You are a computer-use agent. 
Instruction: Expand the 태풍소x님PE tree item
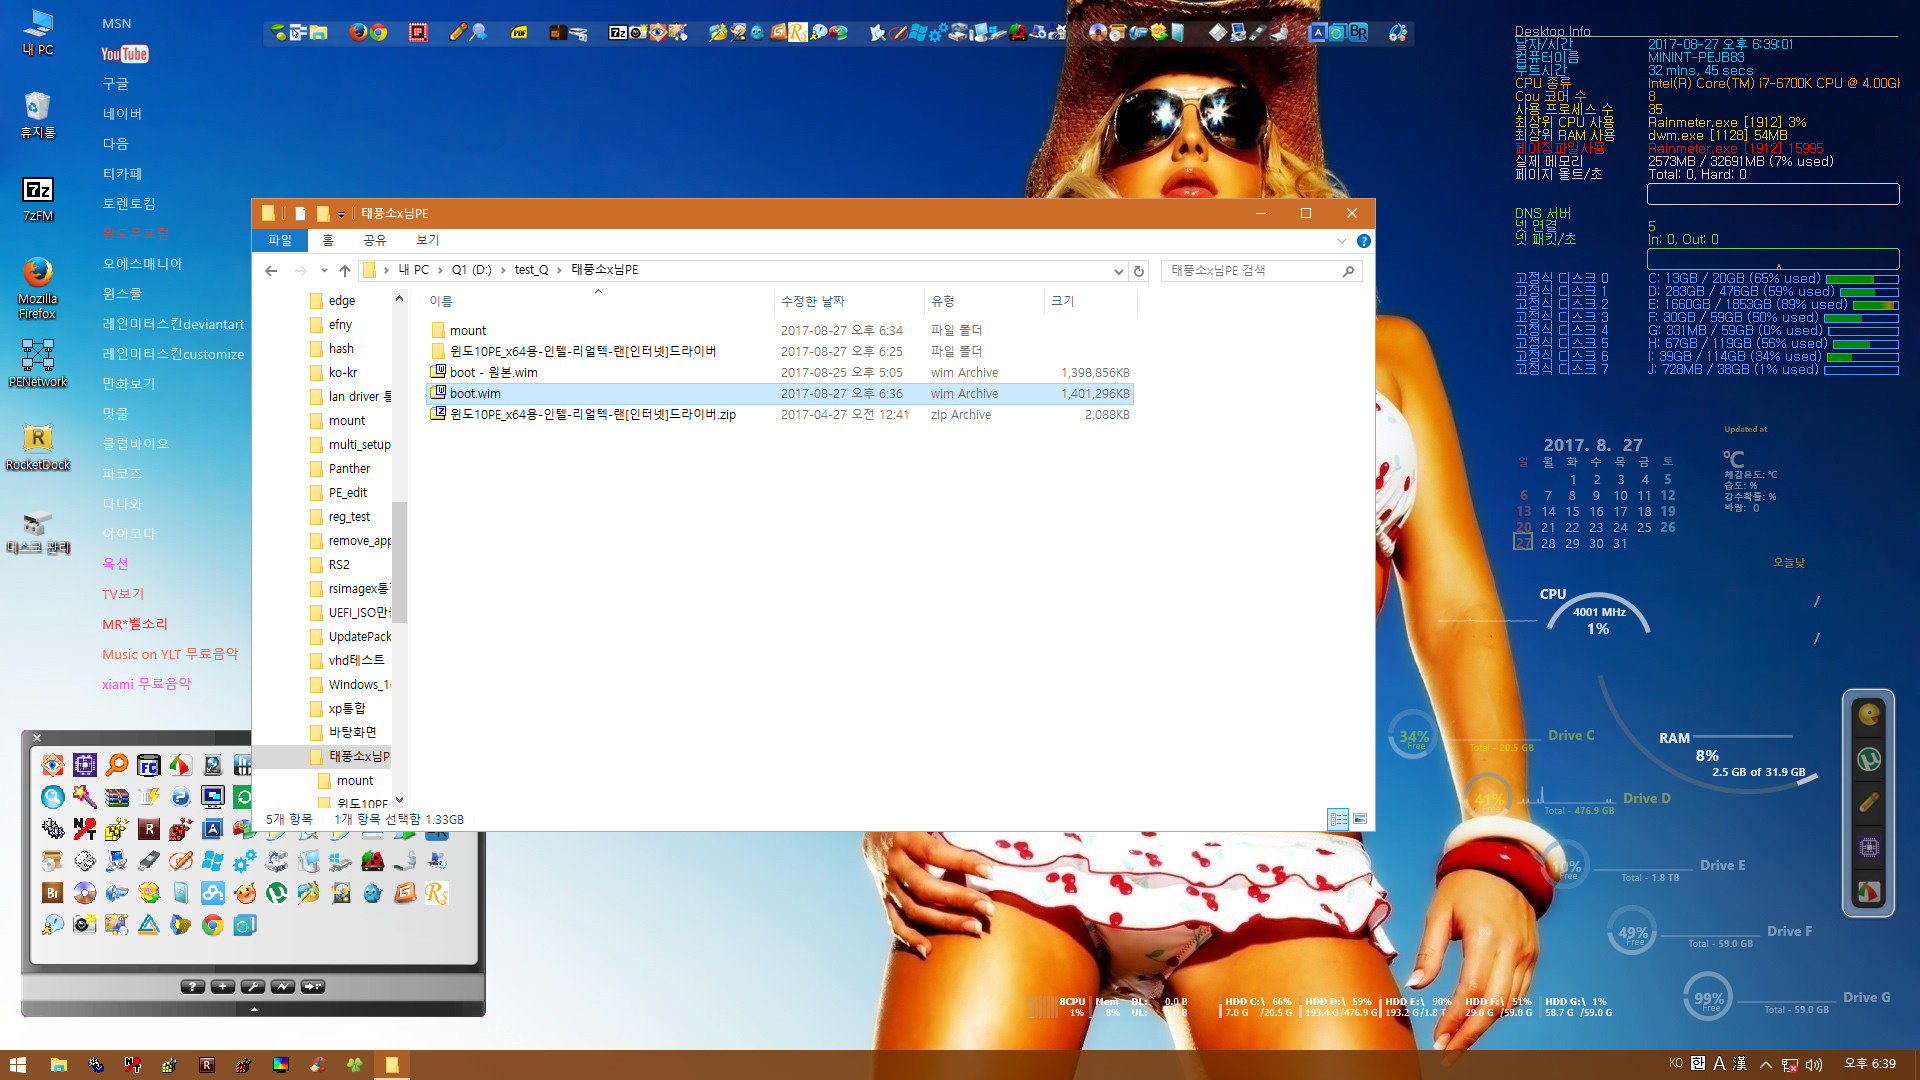tap(301, 756)
